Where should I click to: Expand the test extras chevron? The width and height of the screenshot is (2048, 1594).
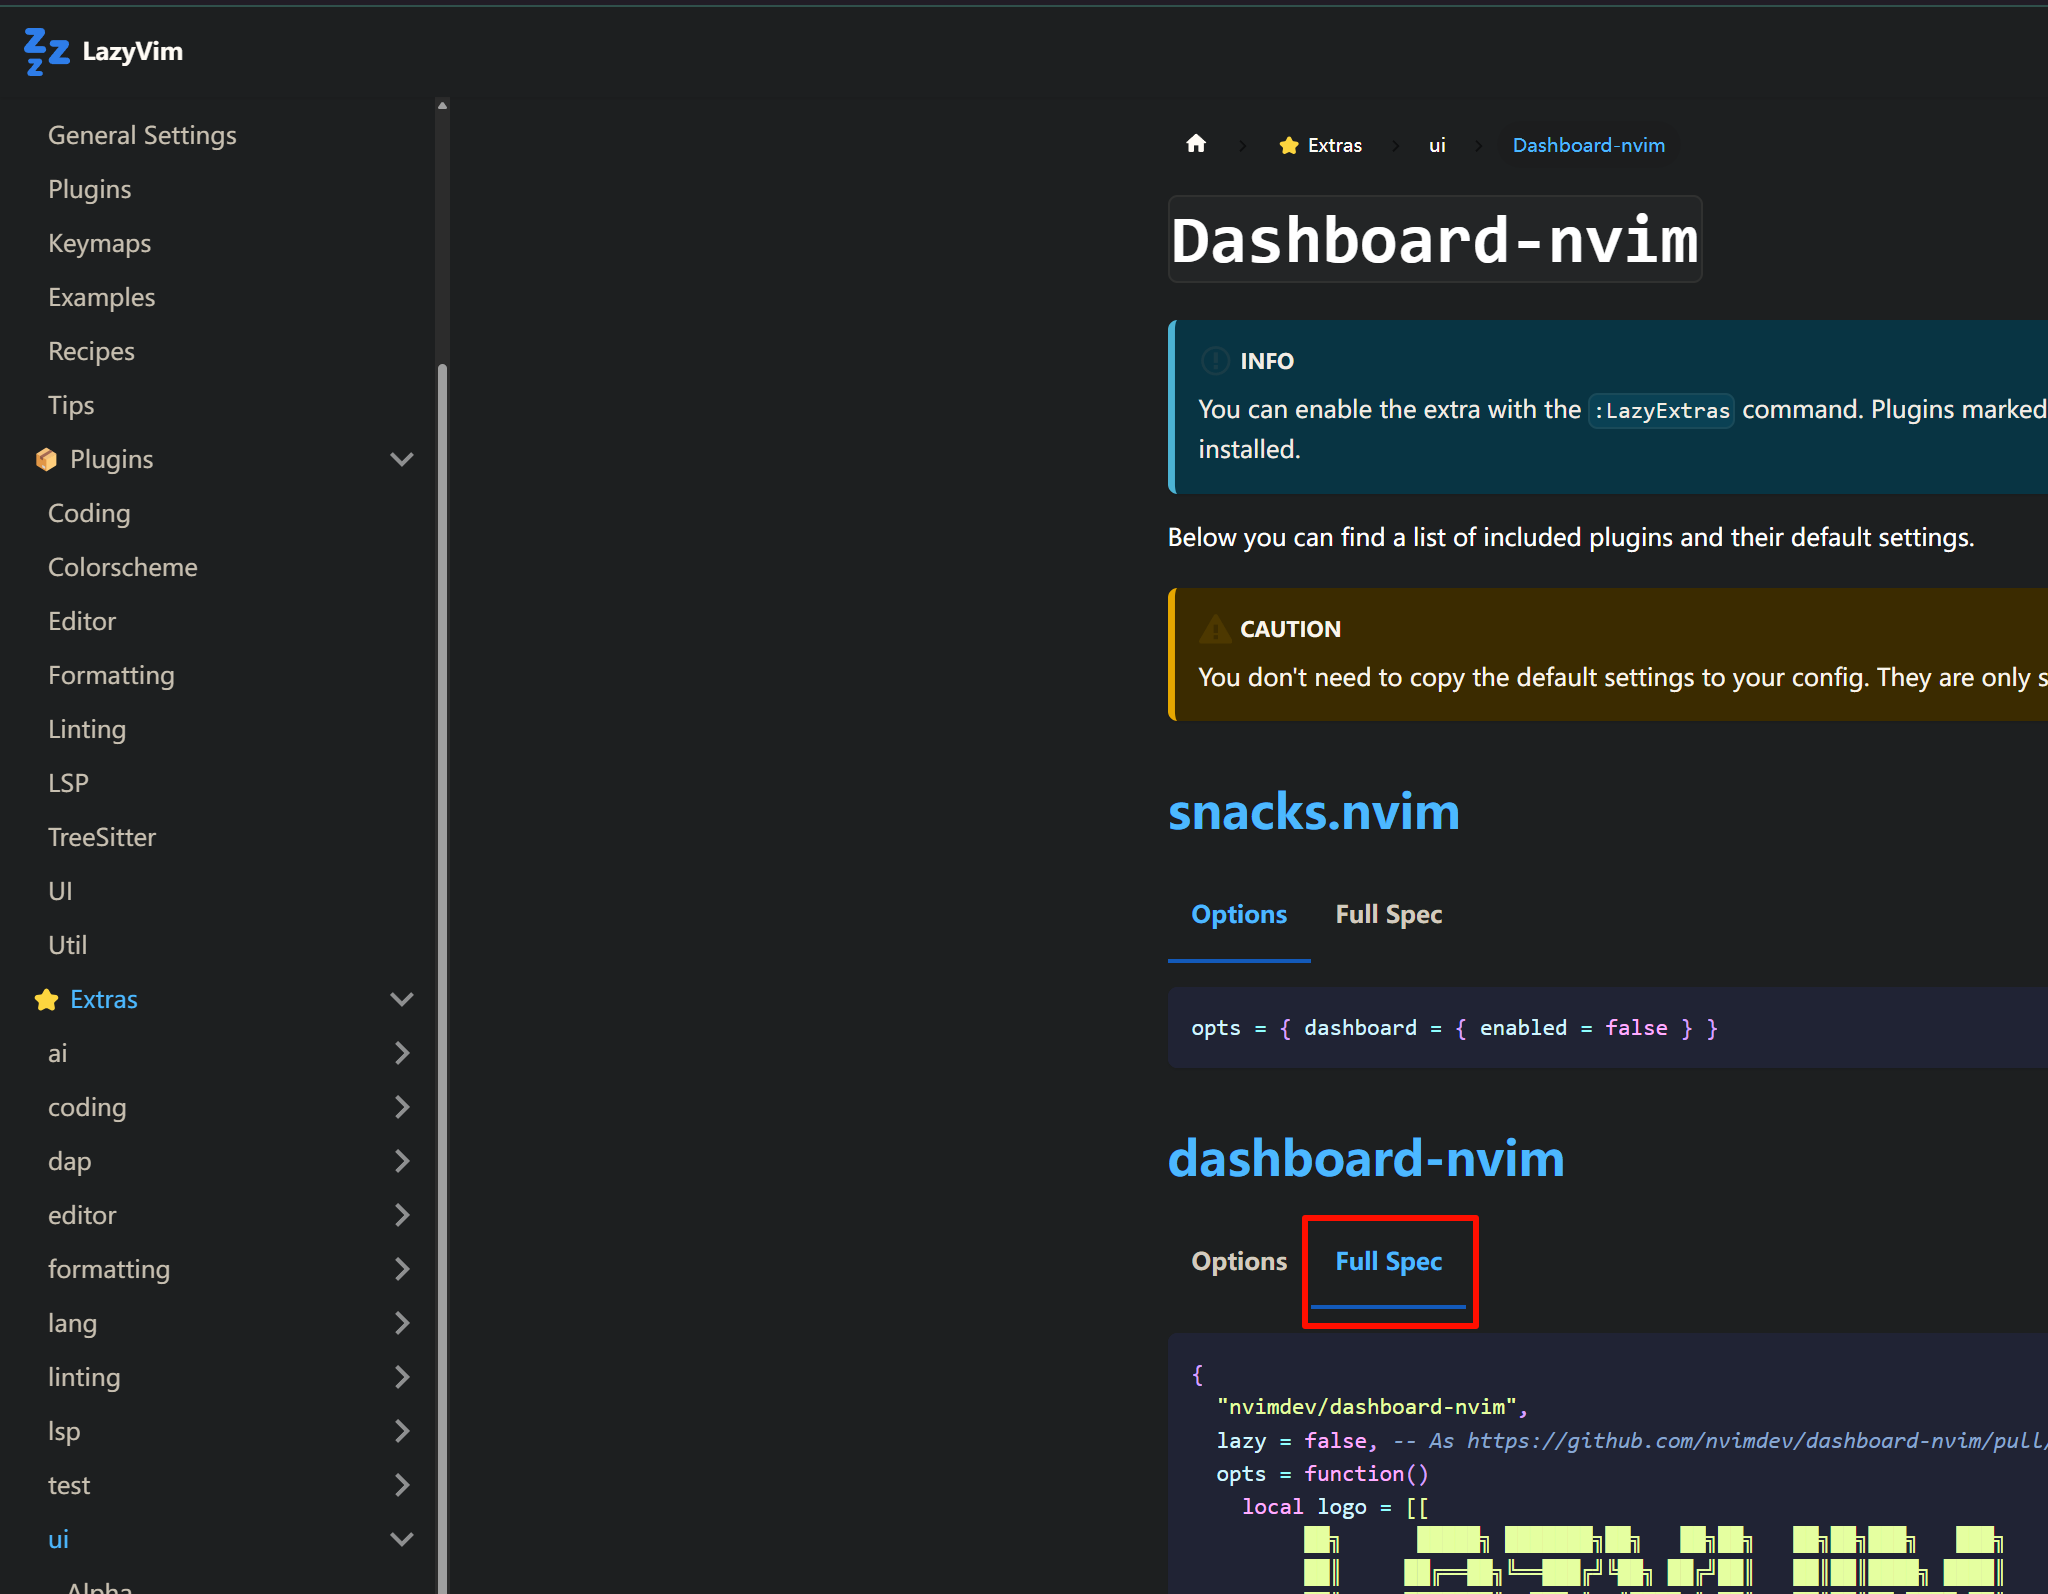pyautogui.click(x=402, y=1485)
